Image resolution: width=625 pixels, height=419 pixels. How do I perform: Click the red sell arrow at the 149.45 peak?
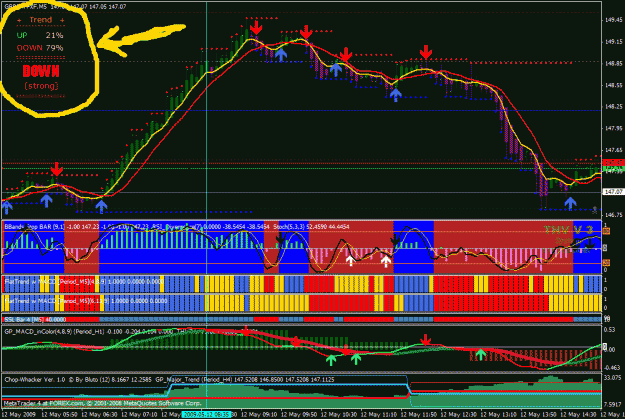click(256, 27)
